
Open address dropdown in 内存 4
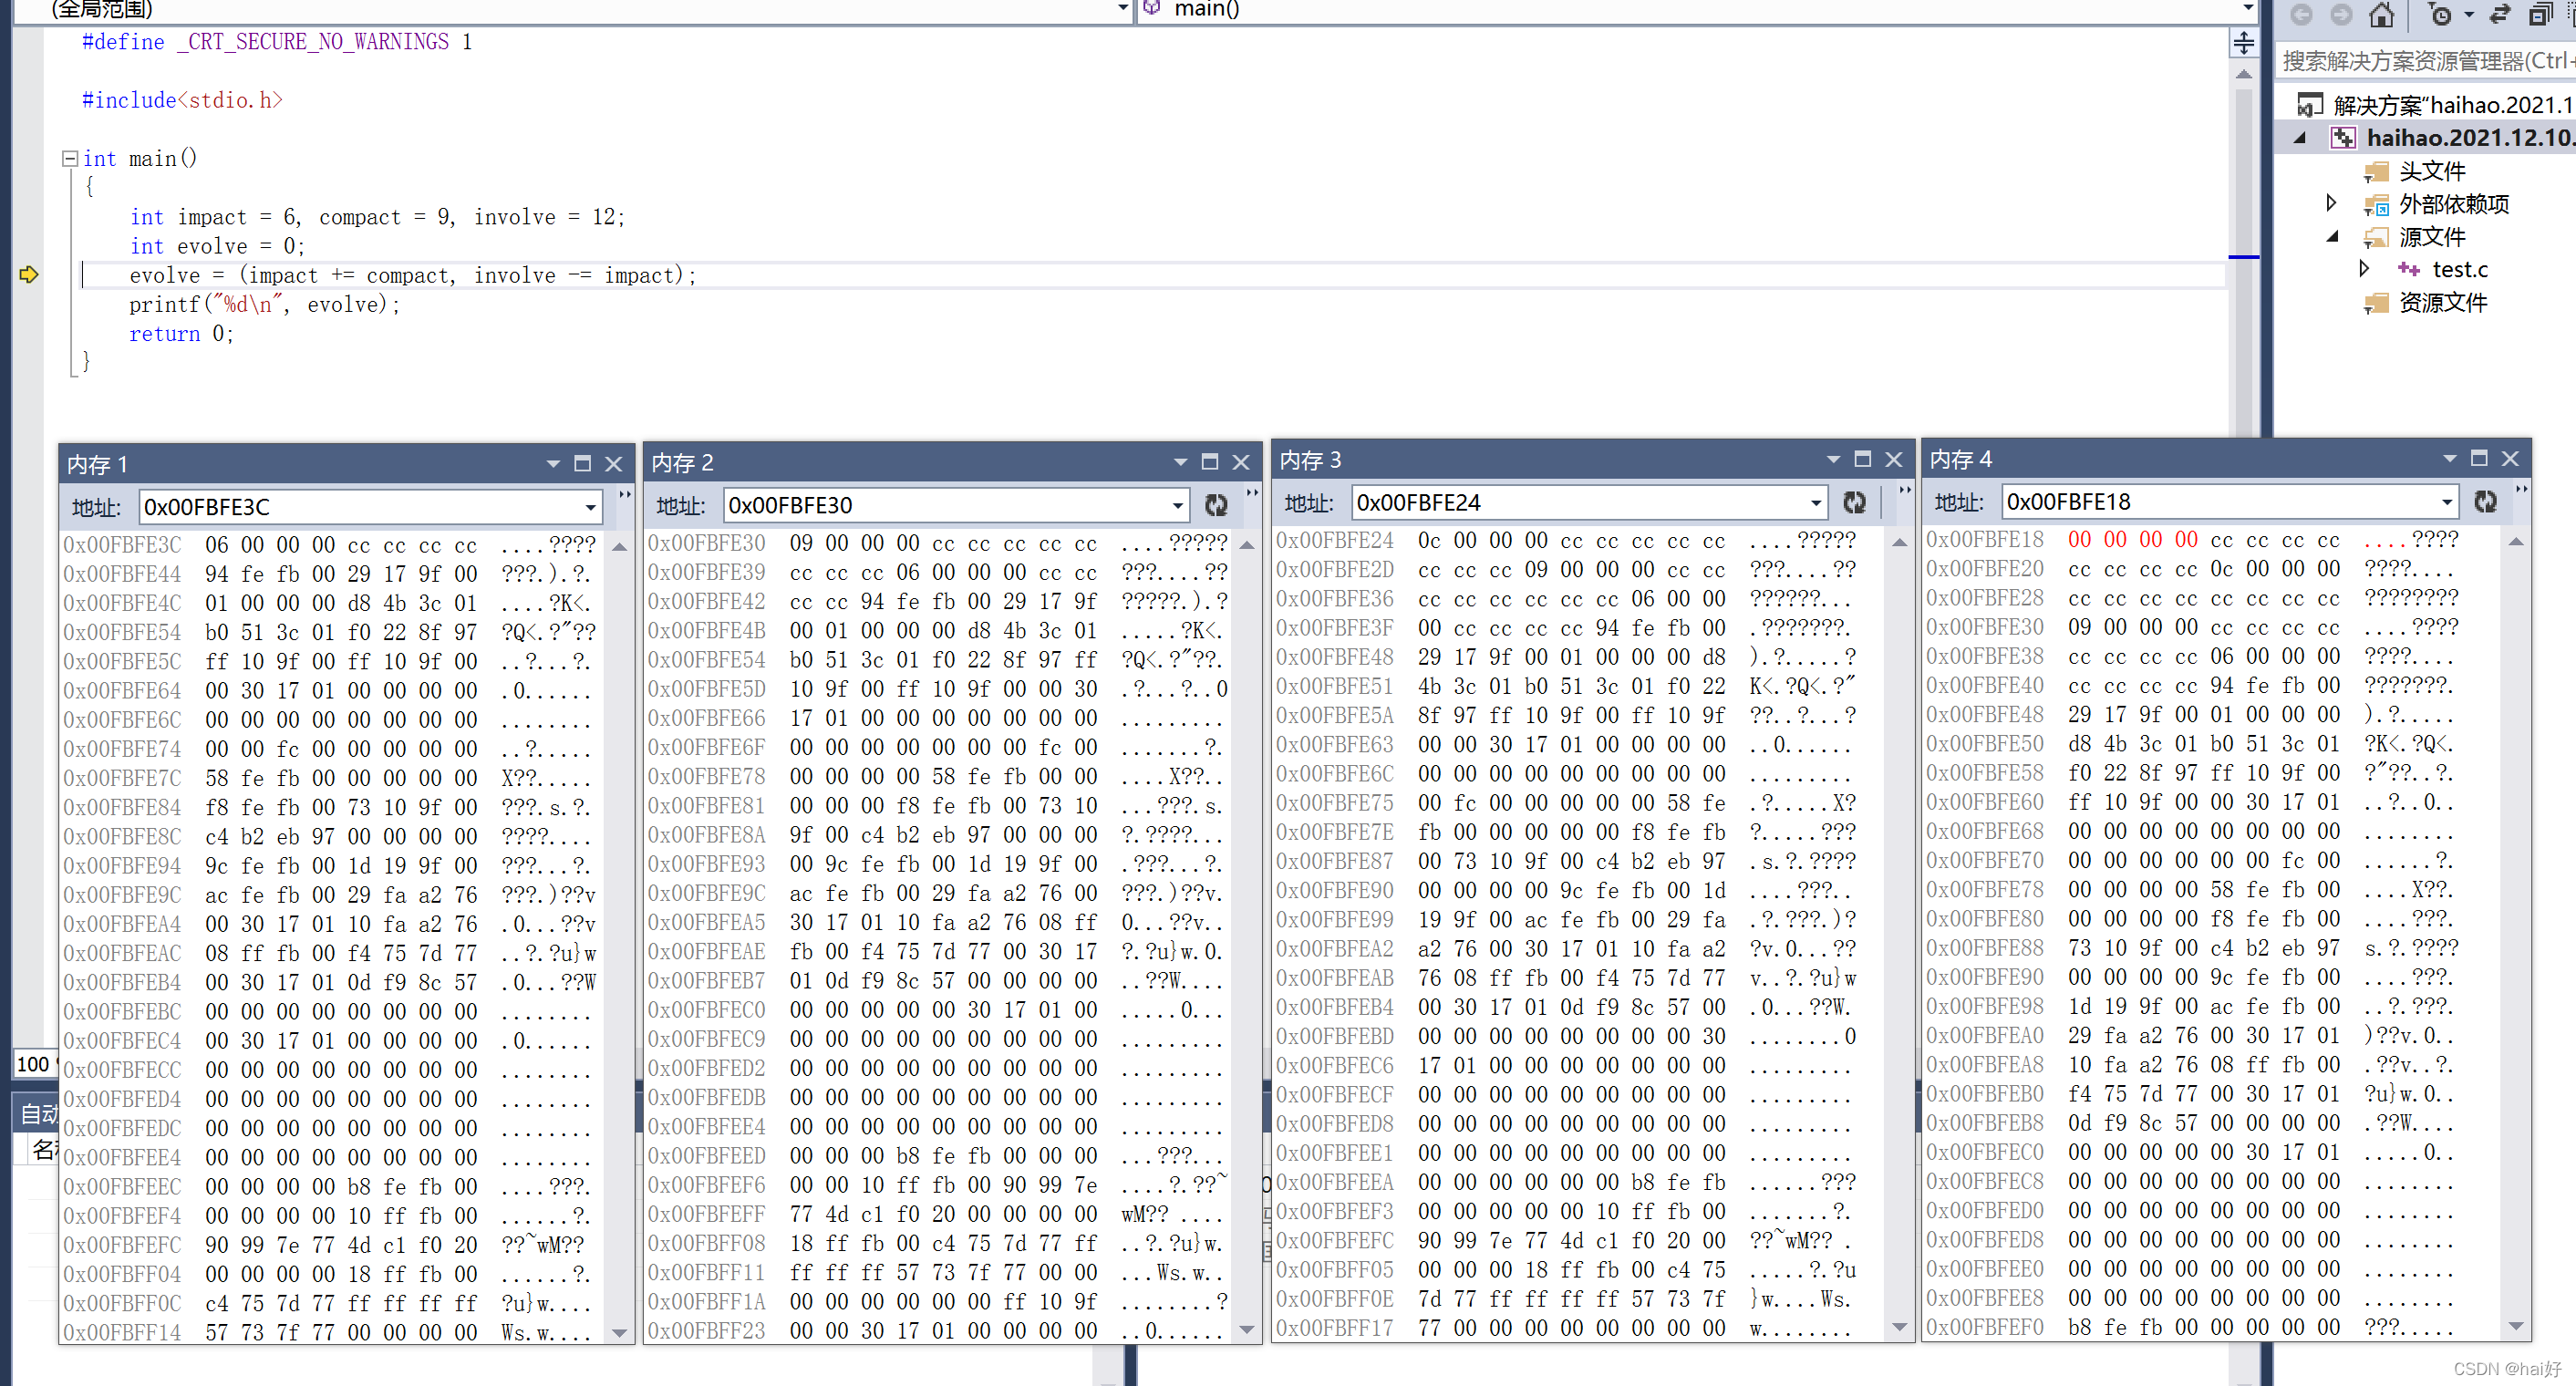click(x=2446, y=501)
